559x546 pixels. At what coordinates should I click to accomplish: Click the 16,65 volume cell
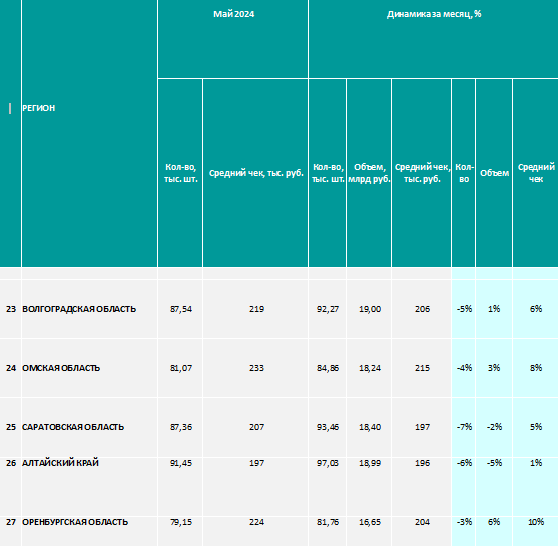[x=369, y=531]
